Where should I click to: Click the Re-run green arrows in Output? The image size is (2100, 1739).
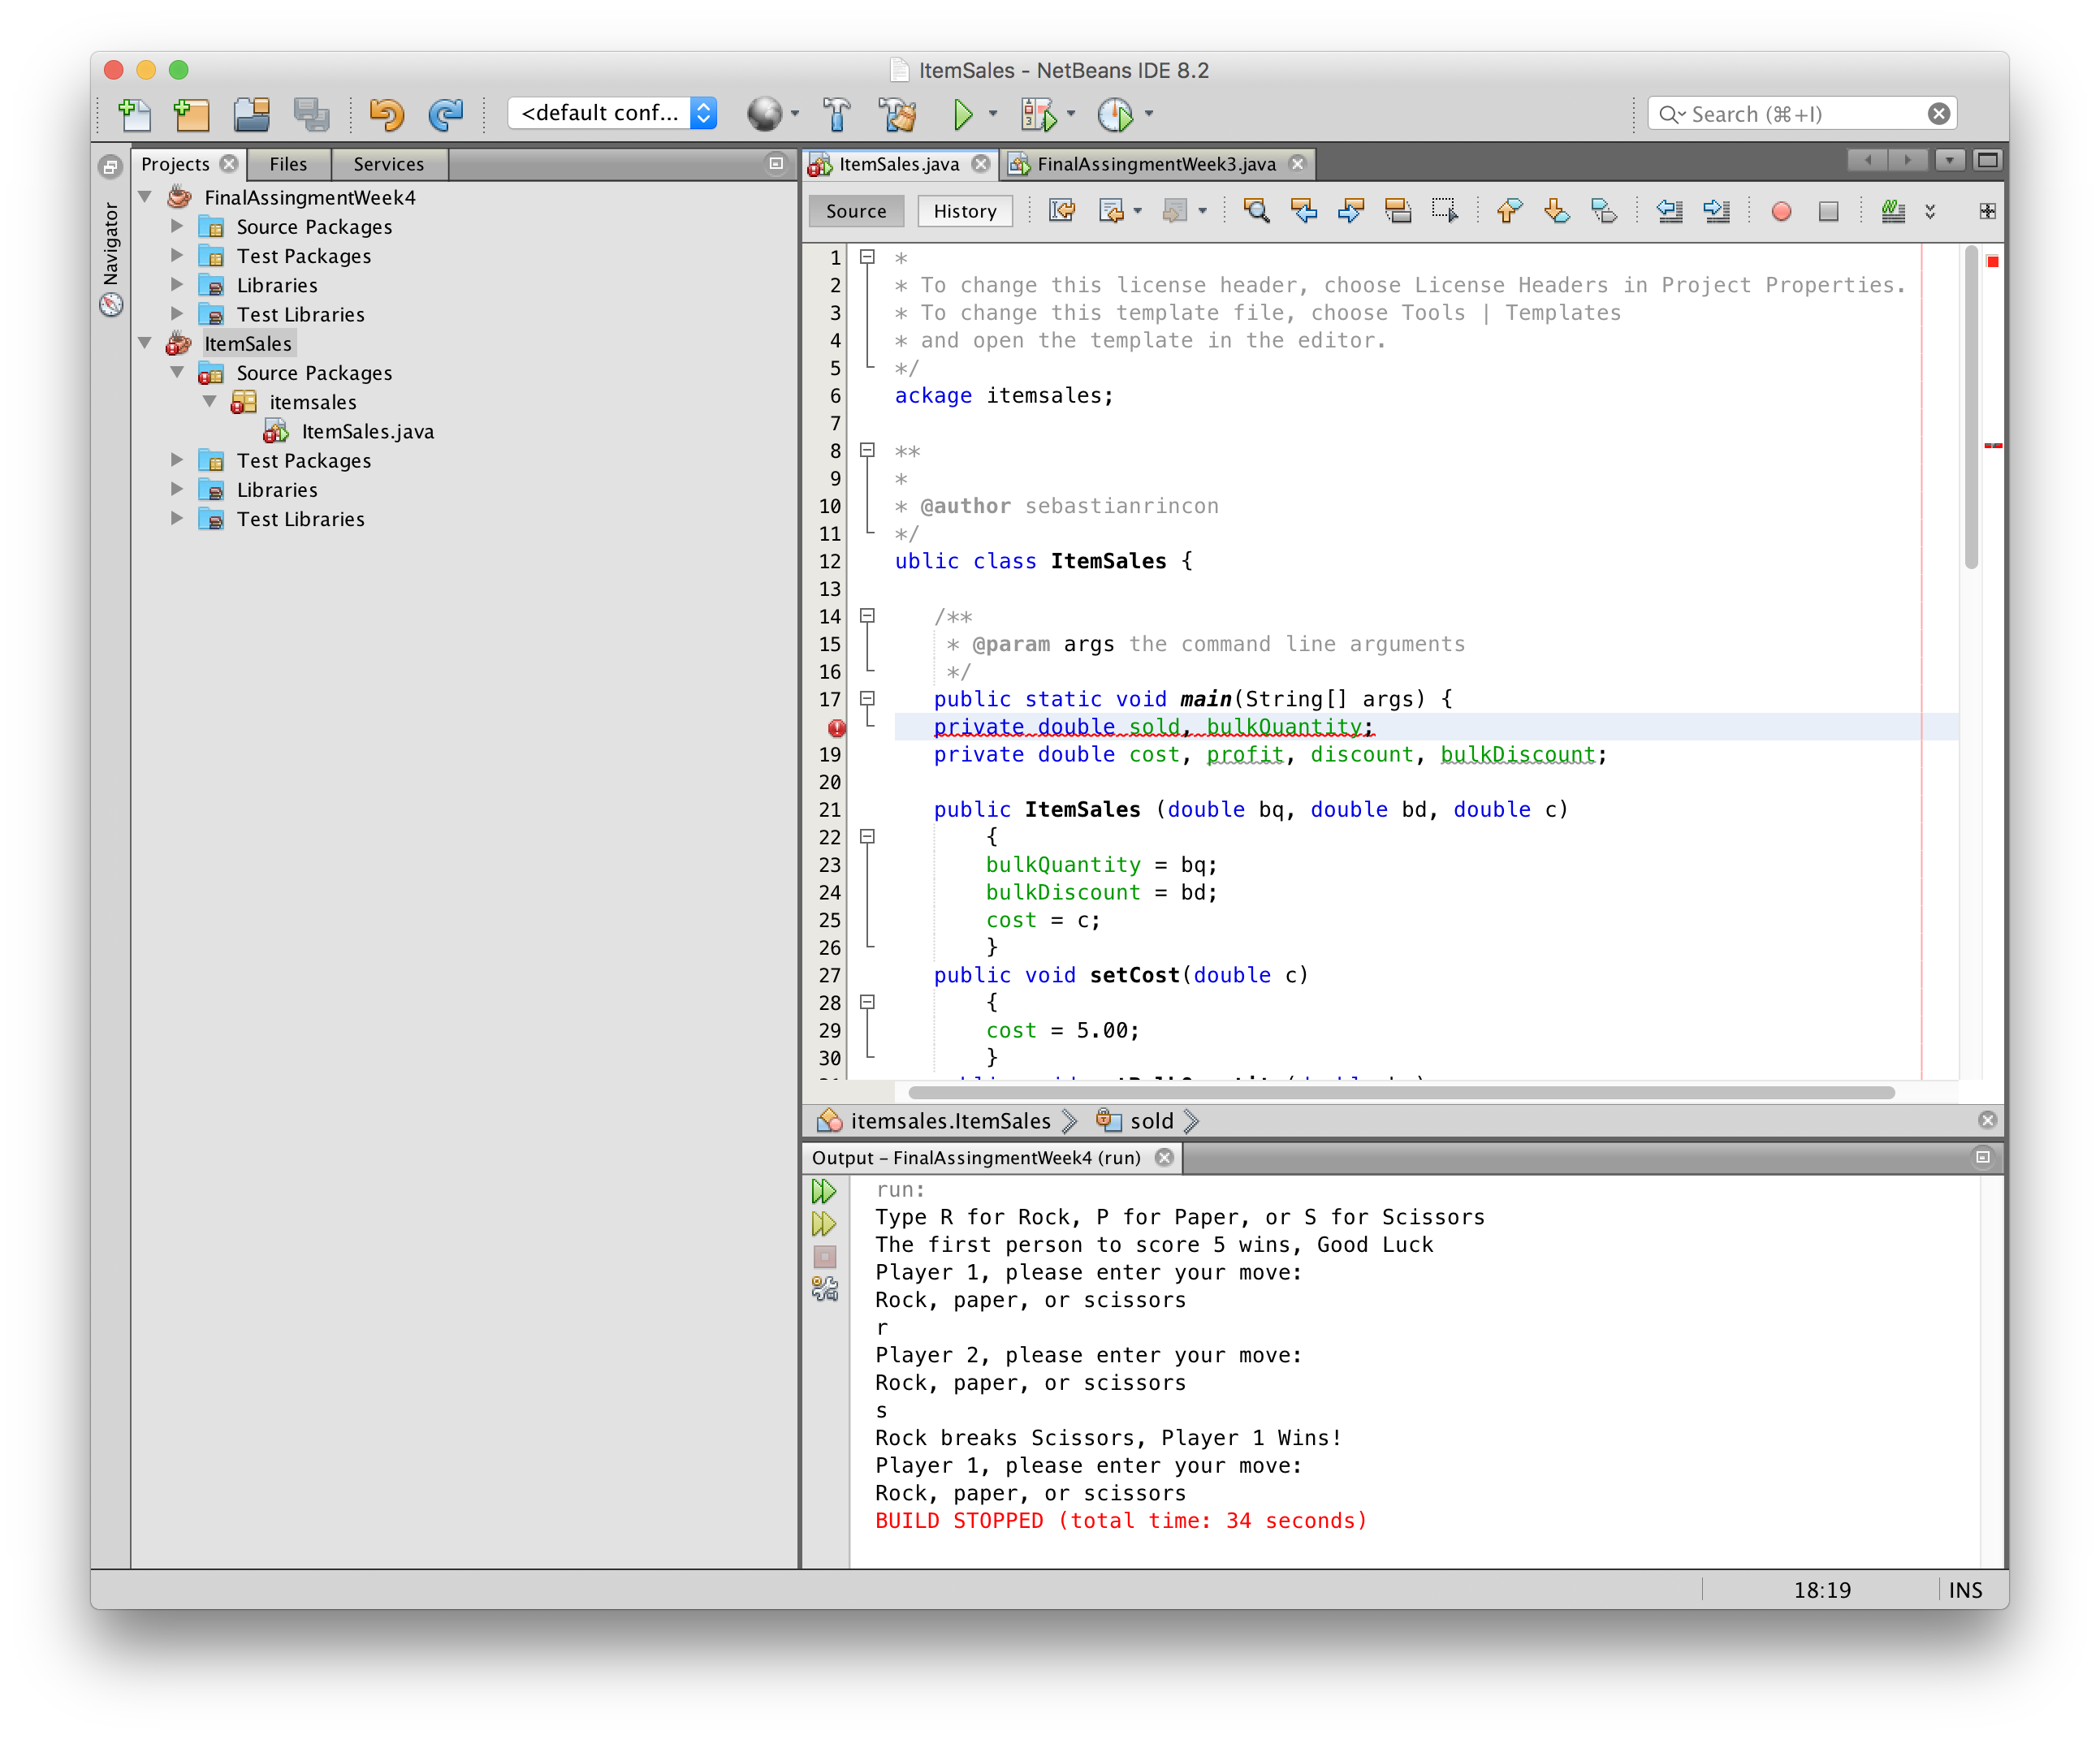coord(823,1191)
